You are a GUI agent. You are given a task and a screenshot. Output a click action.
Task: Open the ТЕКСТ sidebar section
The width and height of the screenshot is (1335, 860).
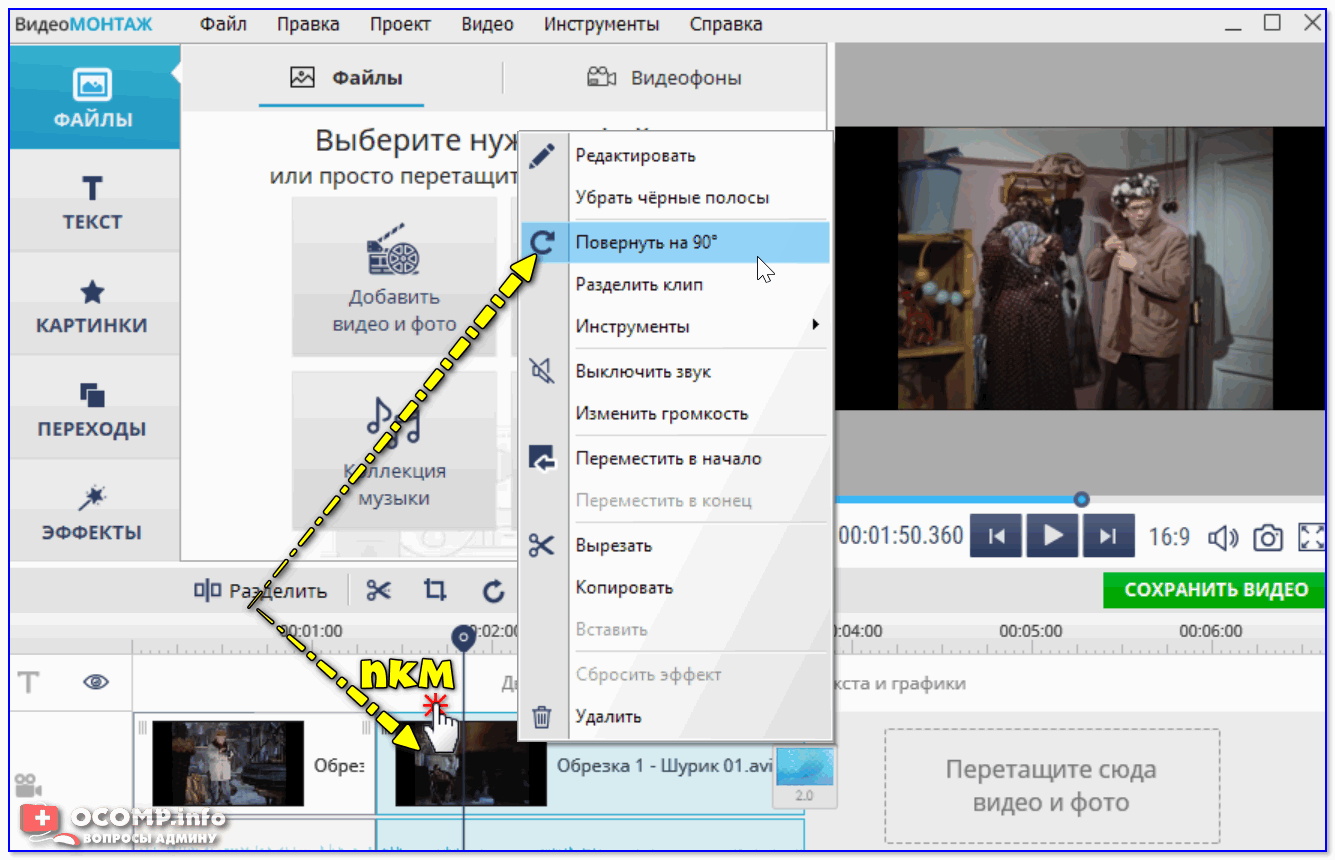94,201
